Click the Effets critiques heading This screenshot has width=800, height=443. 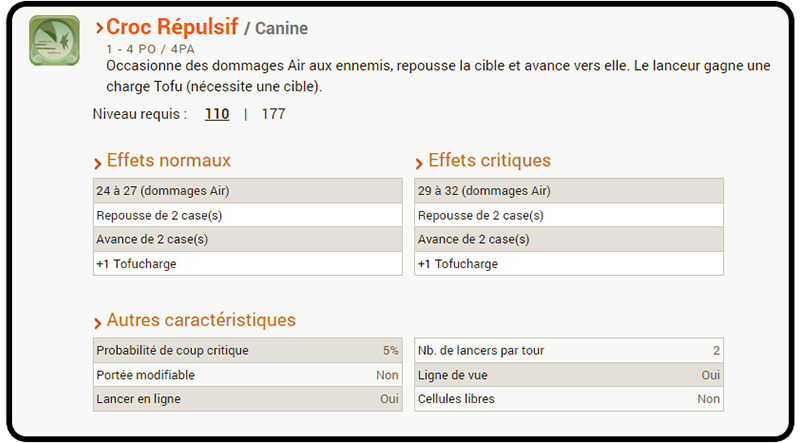489,160
